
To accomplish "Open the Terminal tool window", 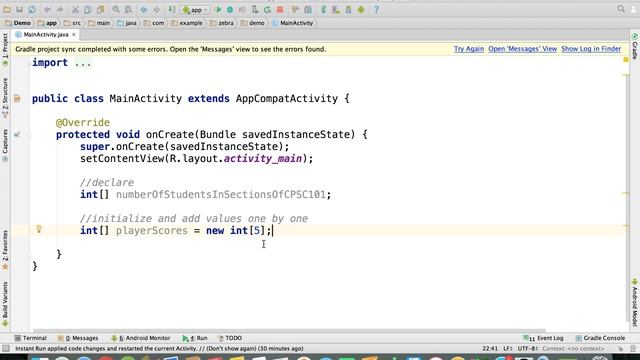I will tap(31, 338).
